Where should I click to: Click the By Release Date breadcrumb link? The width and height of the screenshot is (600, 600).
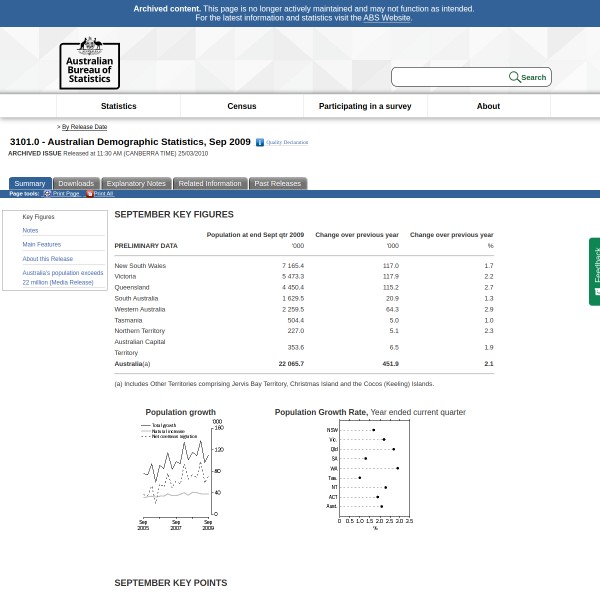84,127
